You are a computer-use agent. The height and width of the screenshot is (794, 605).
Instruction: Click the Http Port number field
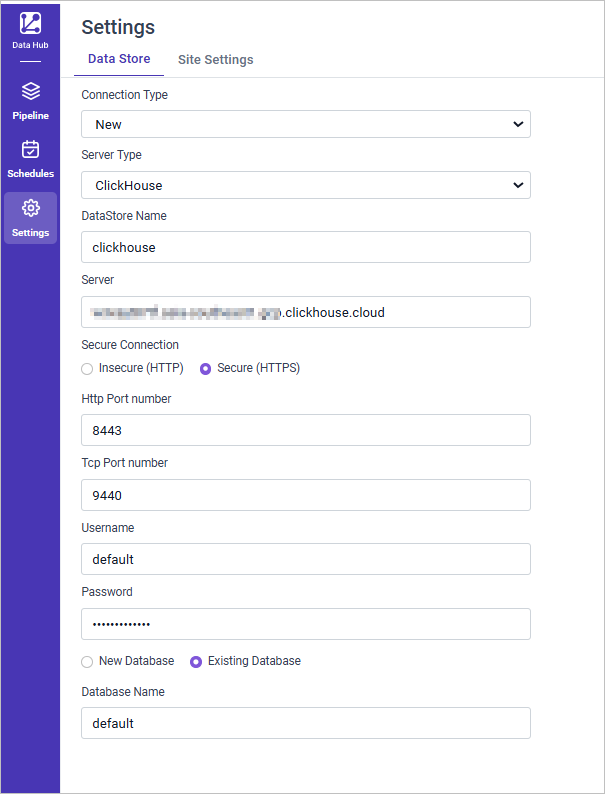[x=305, y=430]
